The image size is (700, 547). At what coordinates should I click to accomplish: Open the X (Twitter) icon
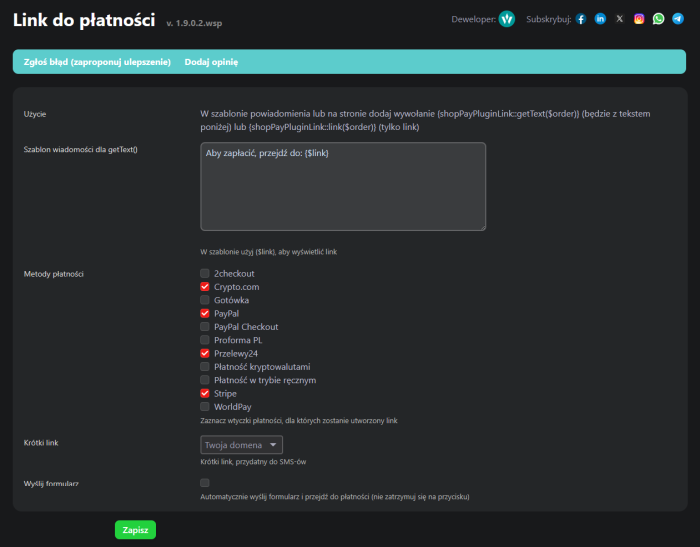(620, 19)
